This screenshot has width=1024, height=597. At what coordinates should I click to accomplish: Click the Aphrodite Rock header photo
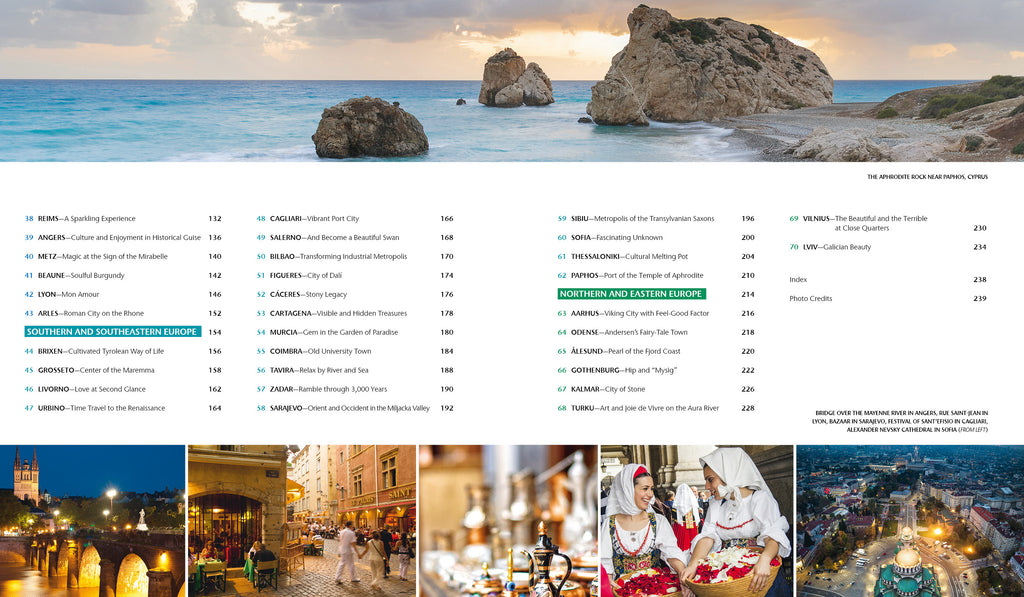coord(512,80)
